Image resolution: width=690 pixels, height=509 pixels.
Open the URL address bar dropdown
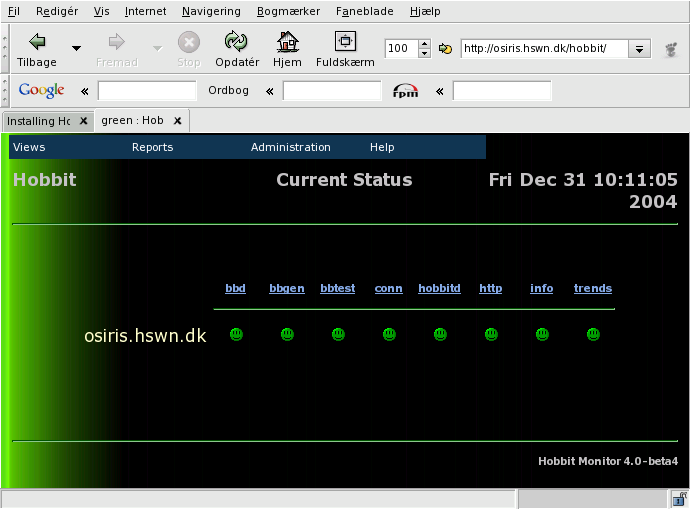tap(640, 48)
